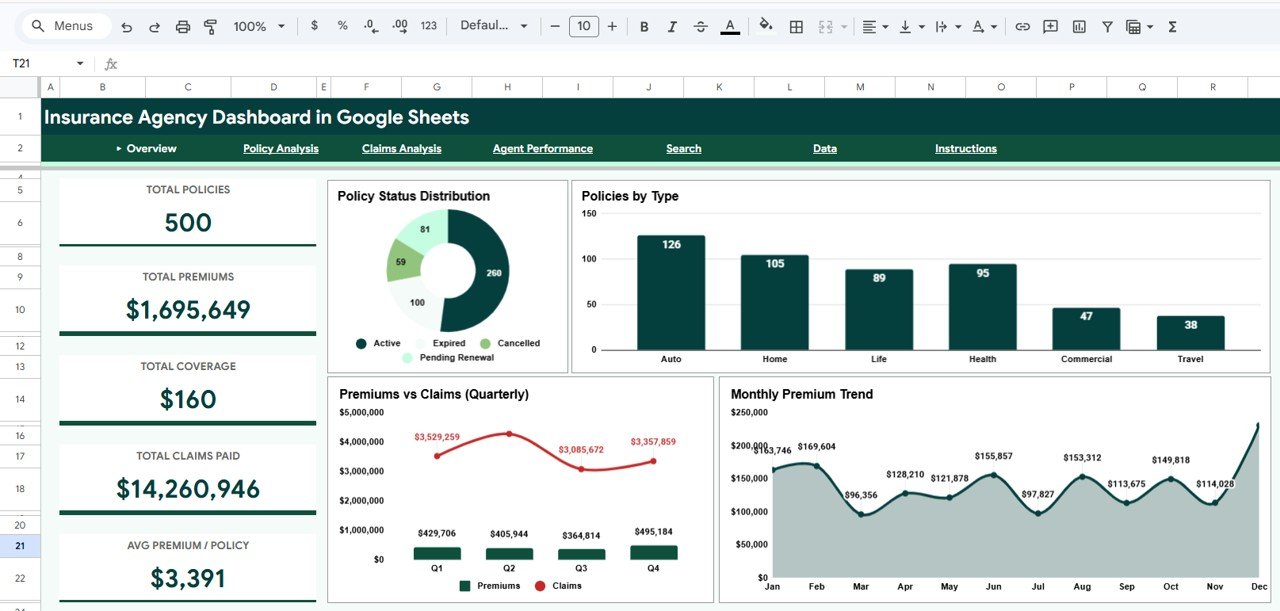The width and height of the screenshot is (1280, 611).
Task: Switch to the Claims Analysis tab
Action: 401,148
